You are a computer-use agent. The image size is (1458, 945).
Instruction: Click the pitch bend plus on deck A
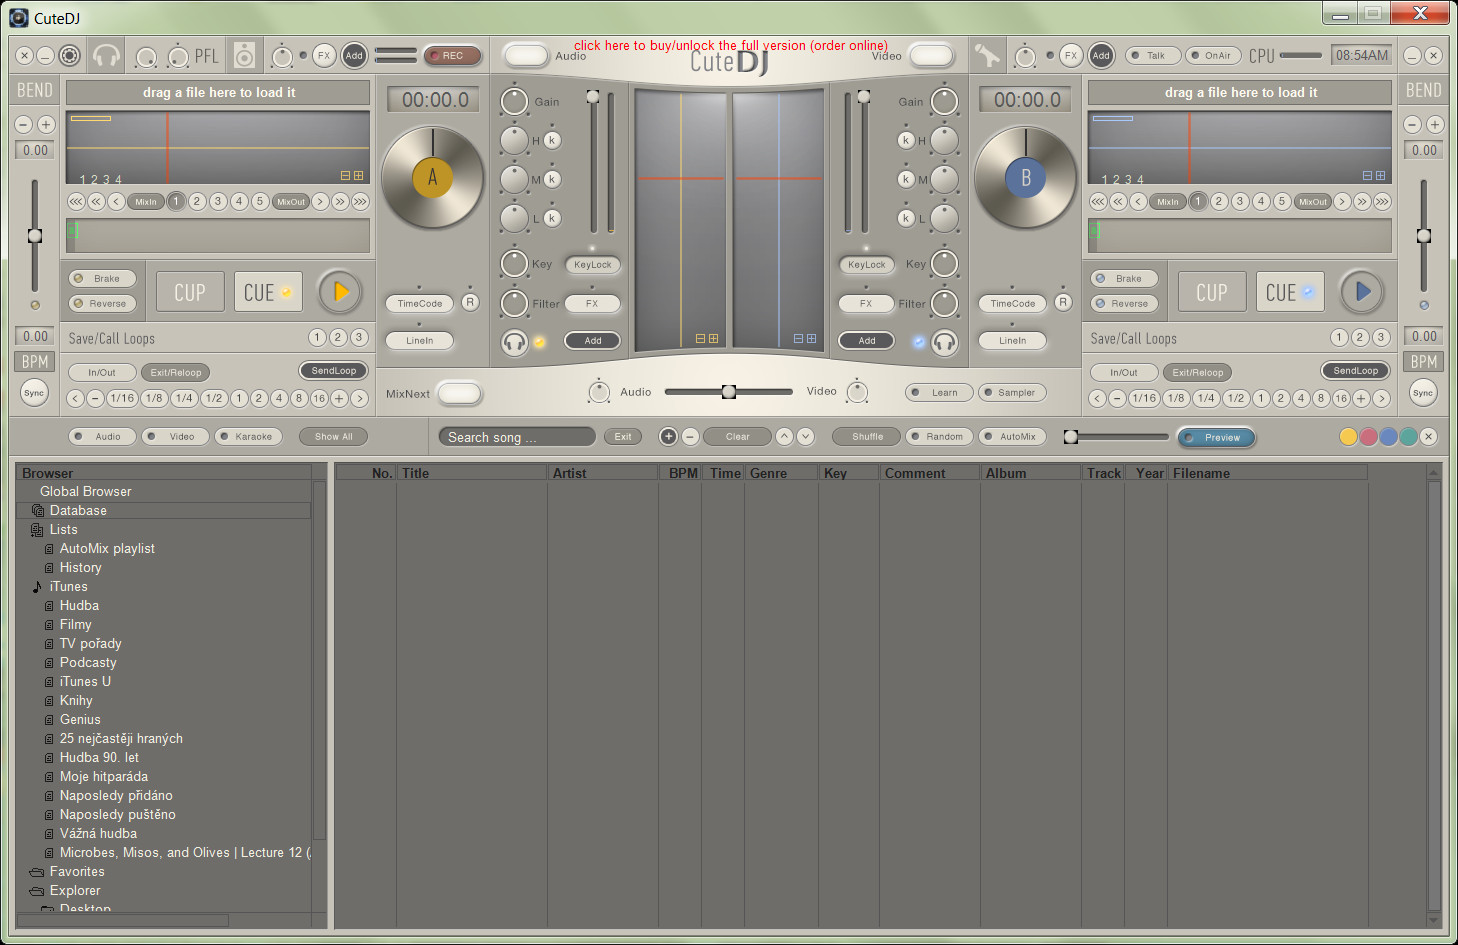tap(46, 124)
